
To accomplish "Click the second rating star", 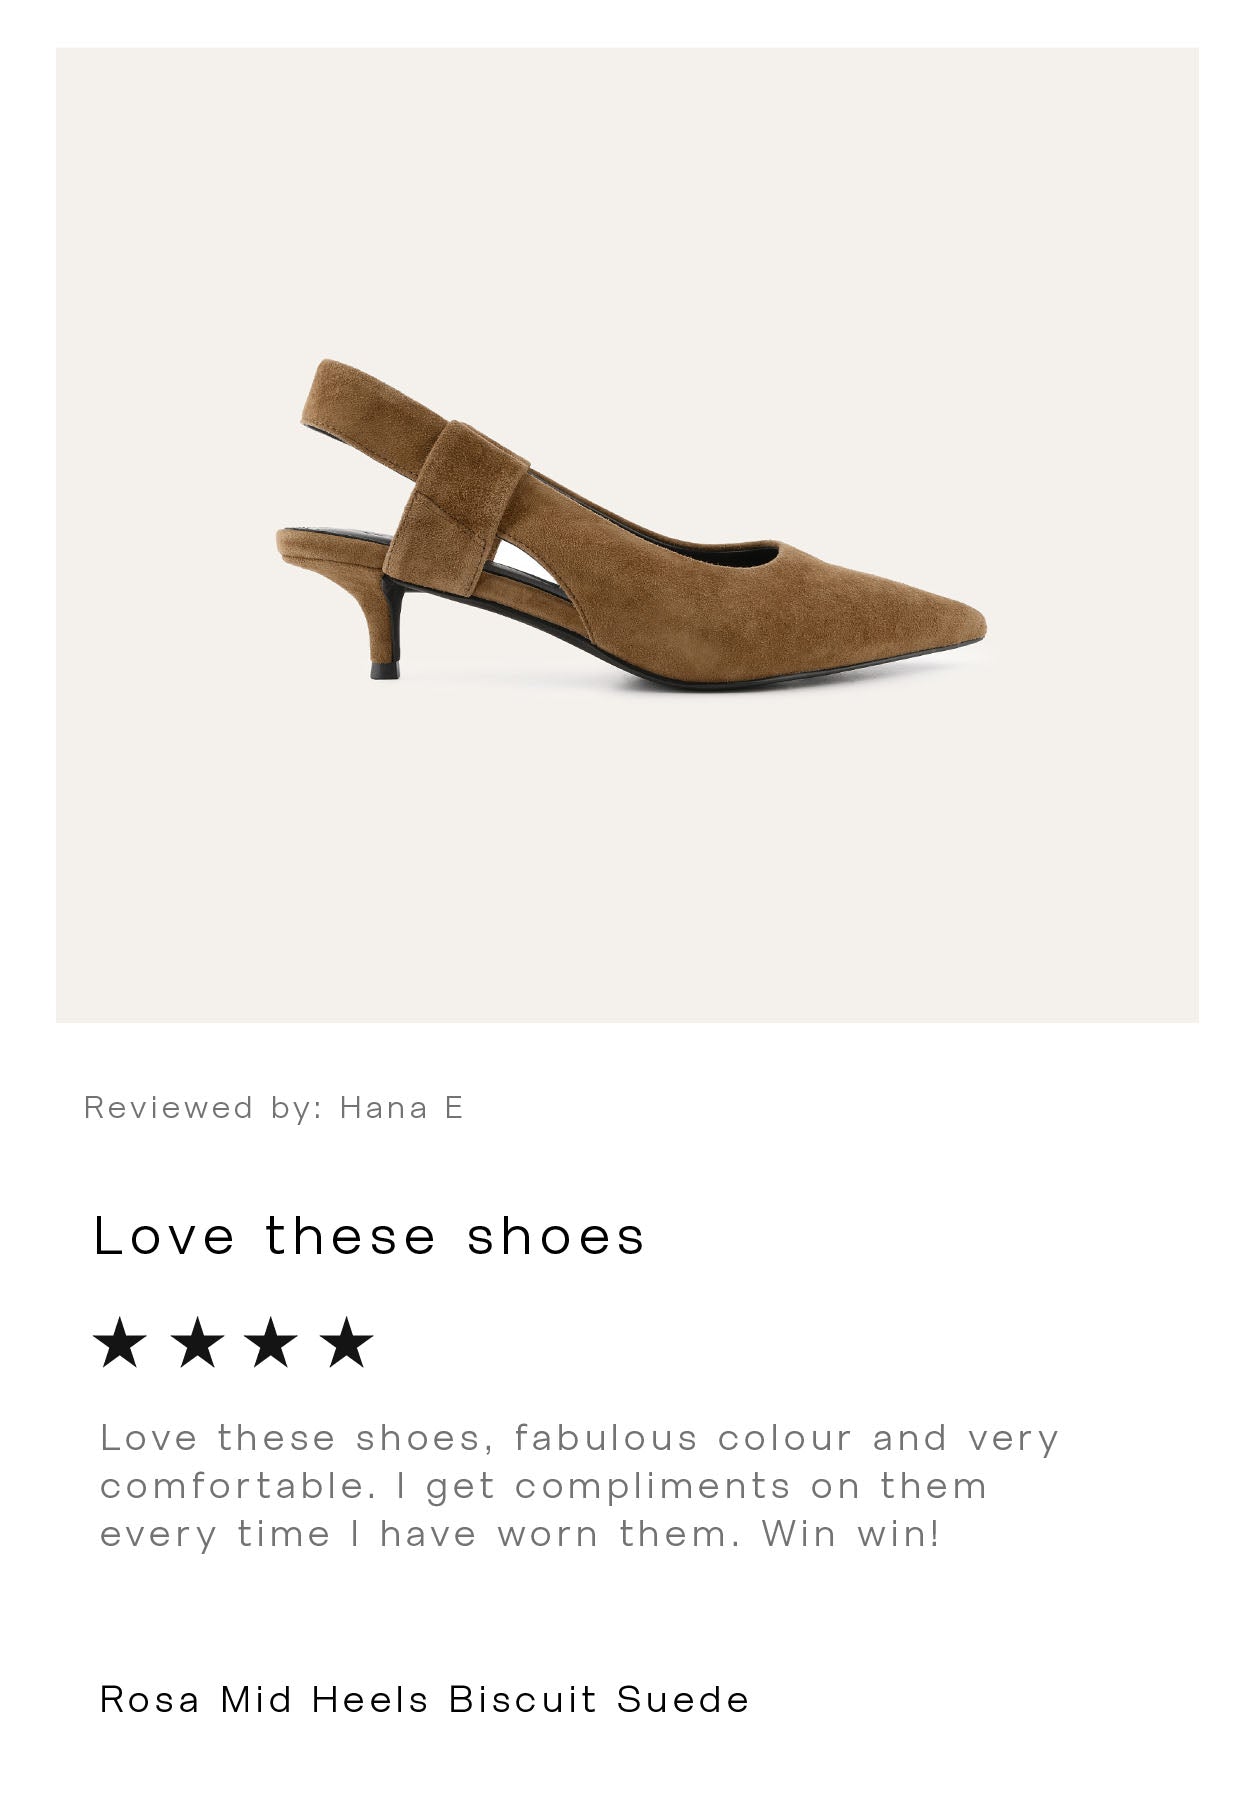I will pos(197,1342).
